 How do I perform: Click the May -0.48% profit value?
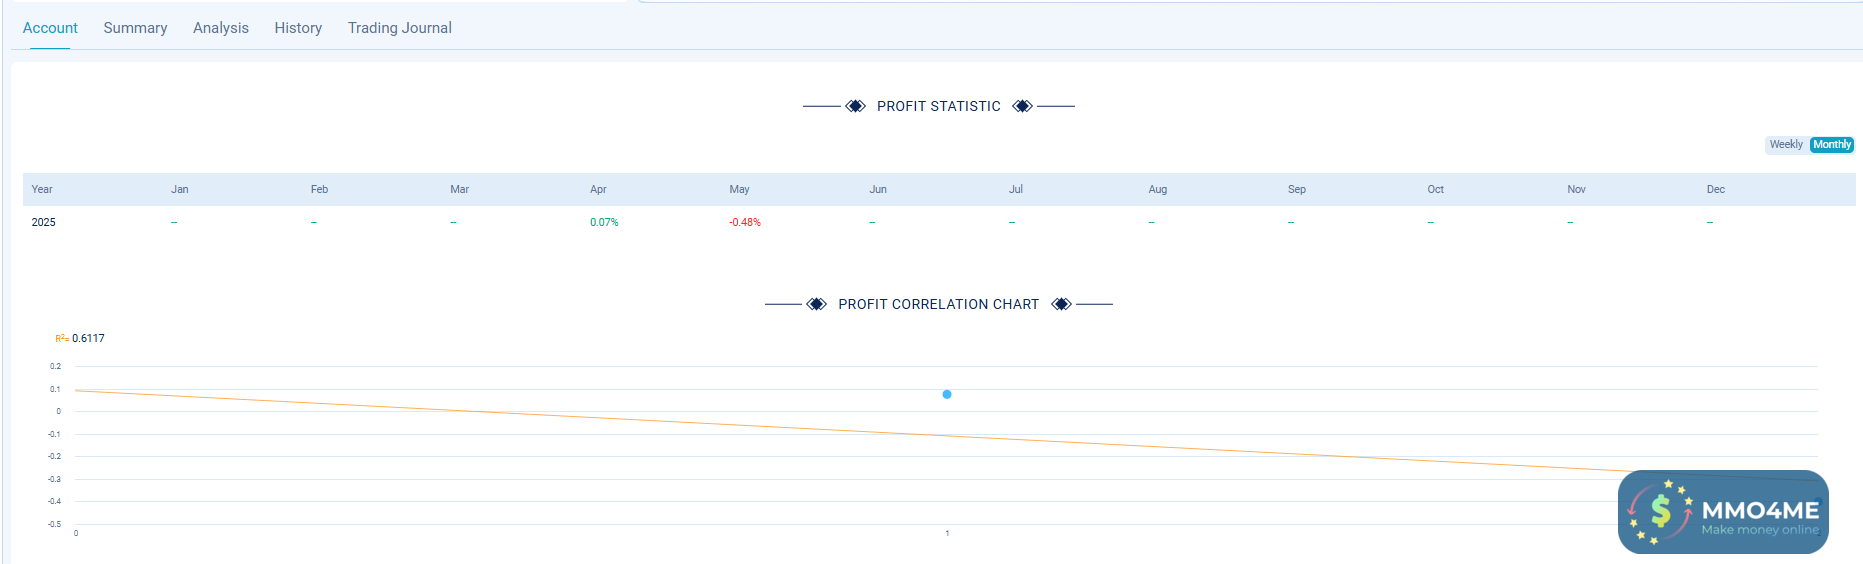pyautogui.click(x=745, y=222)
